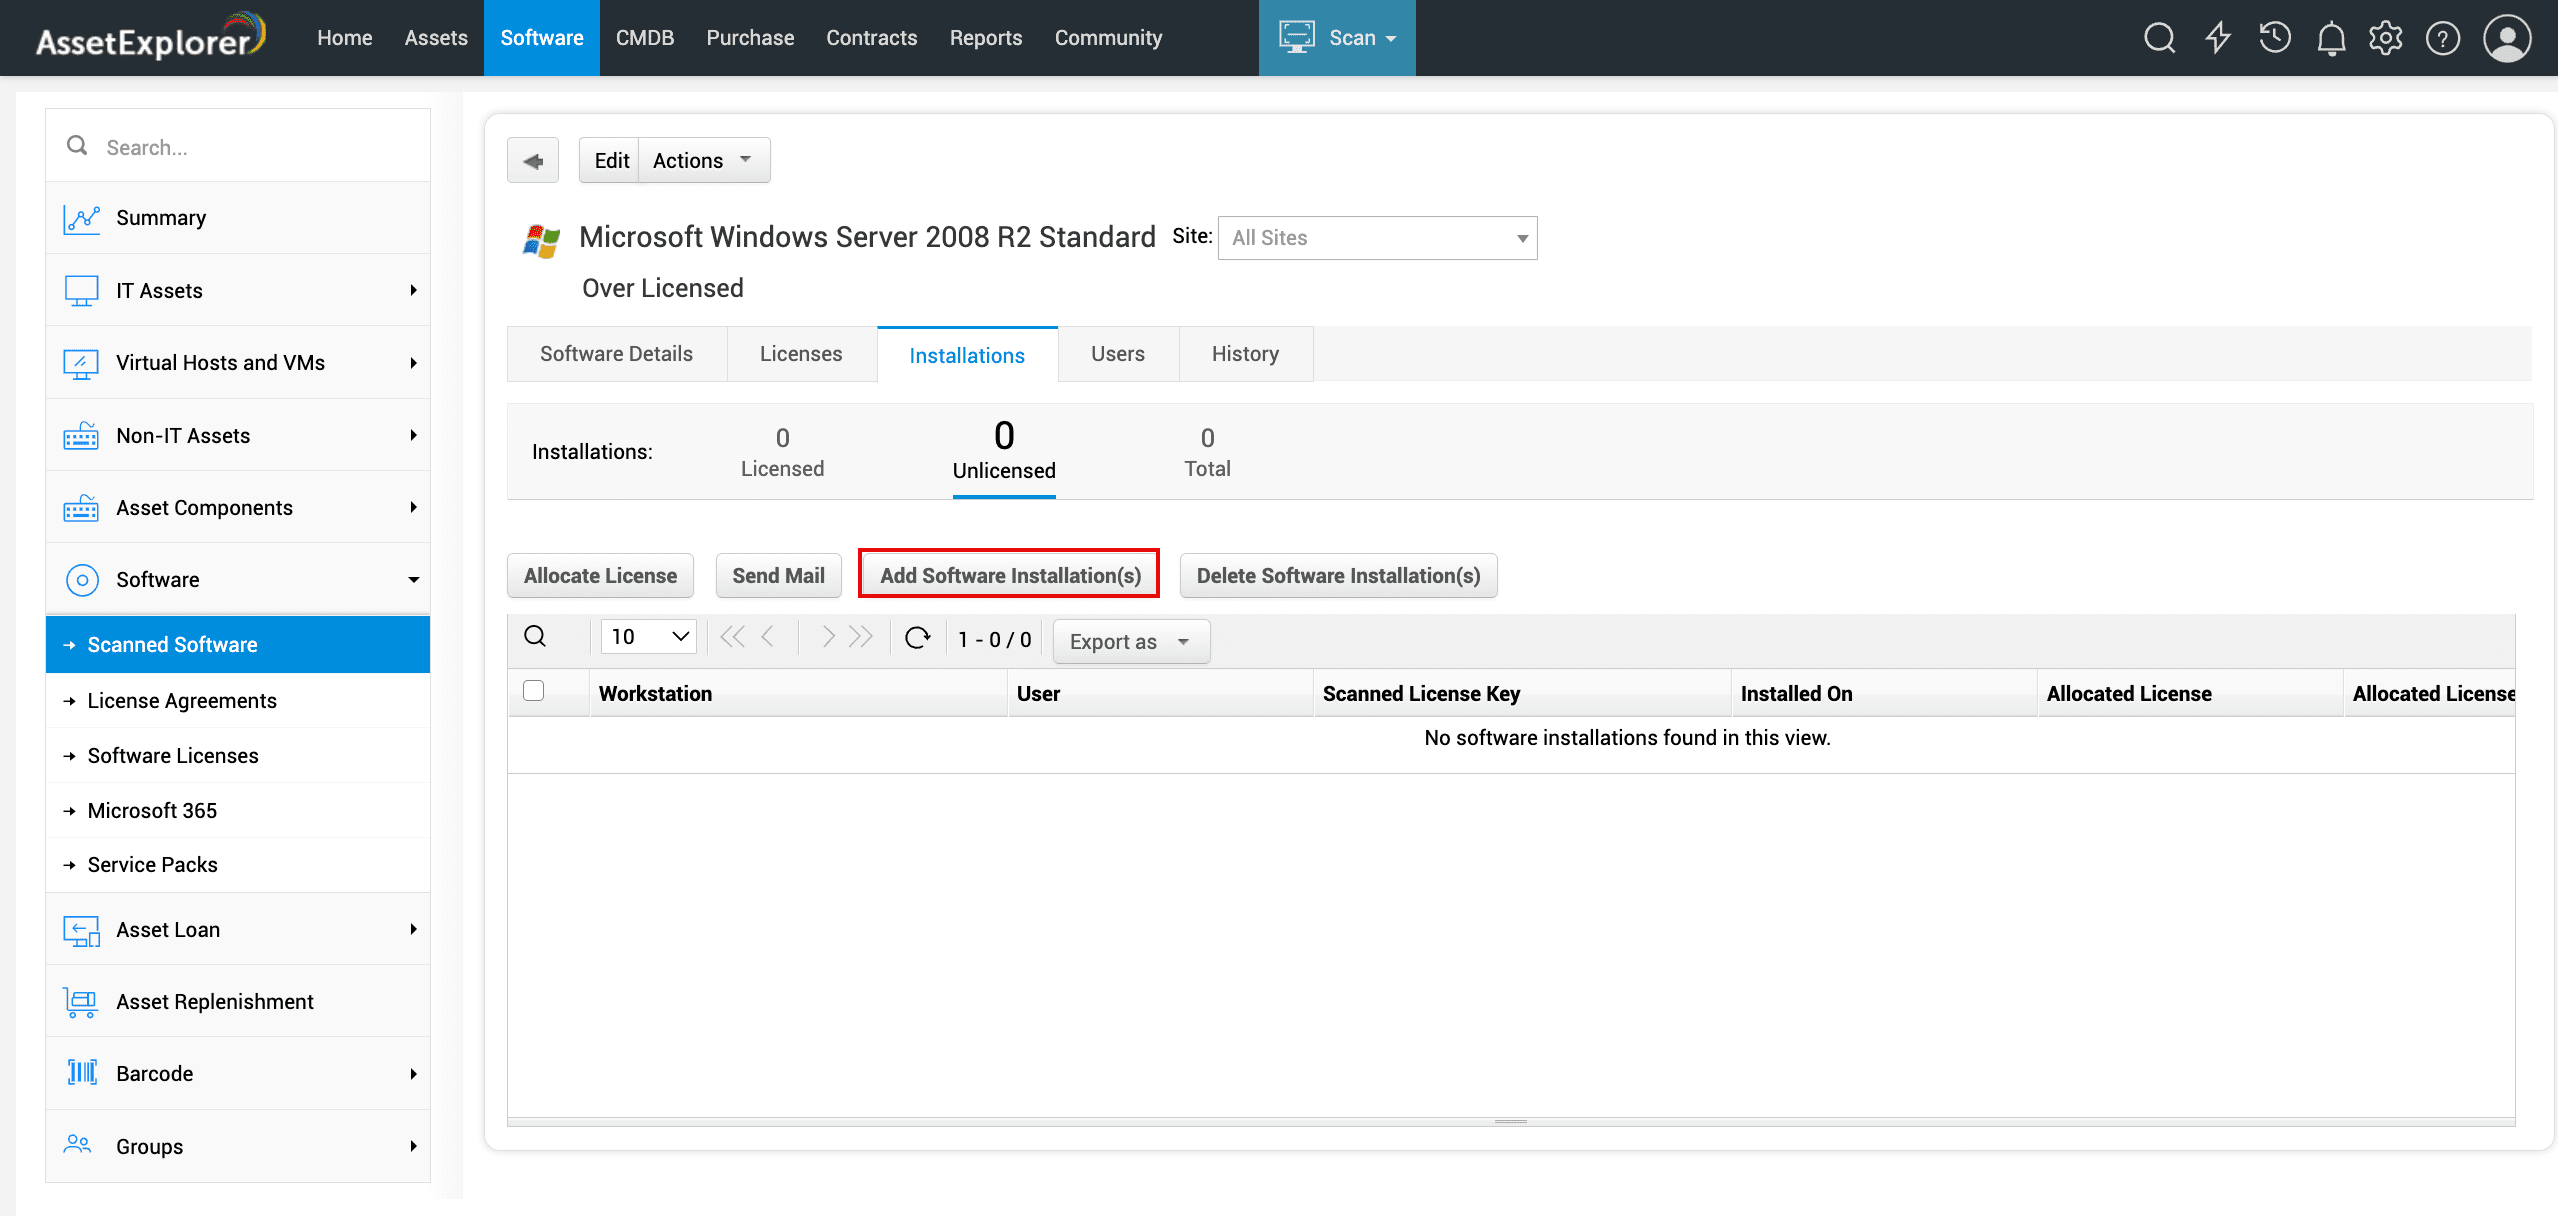Screen dimensions: 2558x1216
Task: Toggle the select-all checkbox in table header
Action: (x=534, y=691)
